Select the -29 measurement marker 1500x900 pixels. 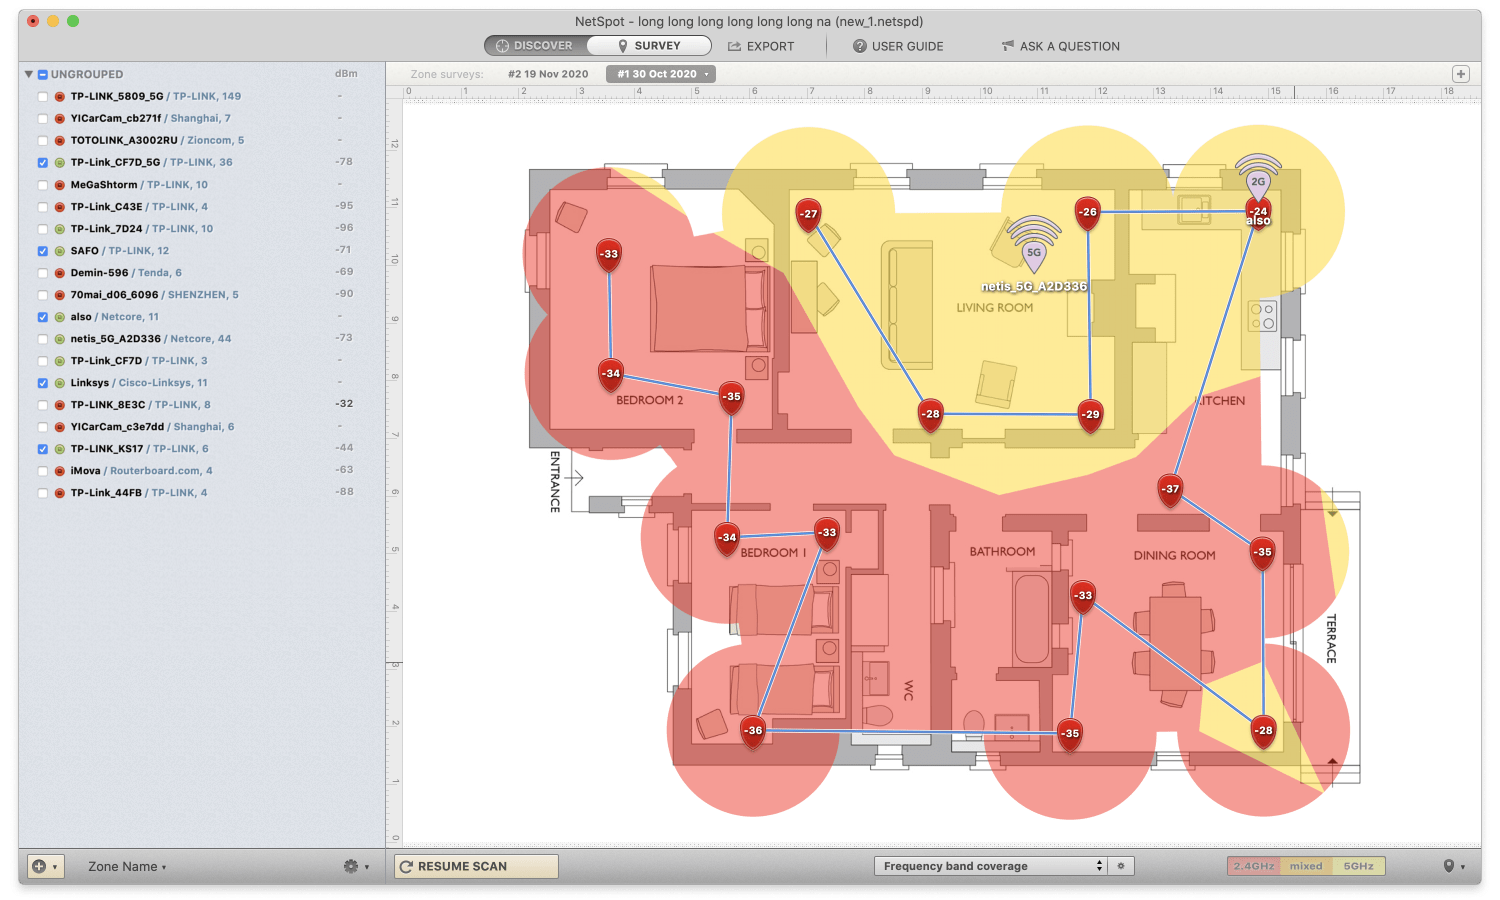(x=1090, y=415)
